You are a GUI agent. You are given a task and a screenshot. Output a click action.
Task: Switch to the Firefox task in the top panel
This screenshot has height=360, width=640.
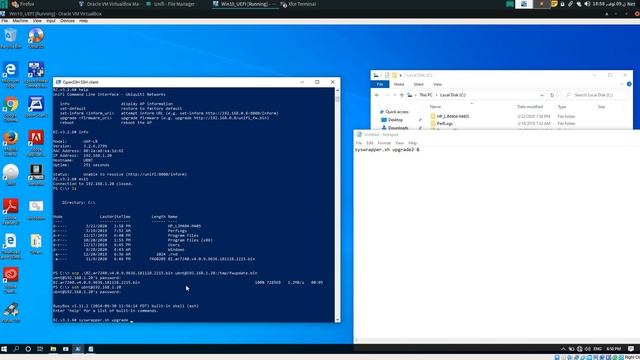pyautogui.click(x=23, y=4)
